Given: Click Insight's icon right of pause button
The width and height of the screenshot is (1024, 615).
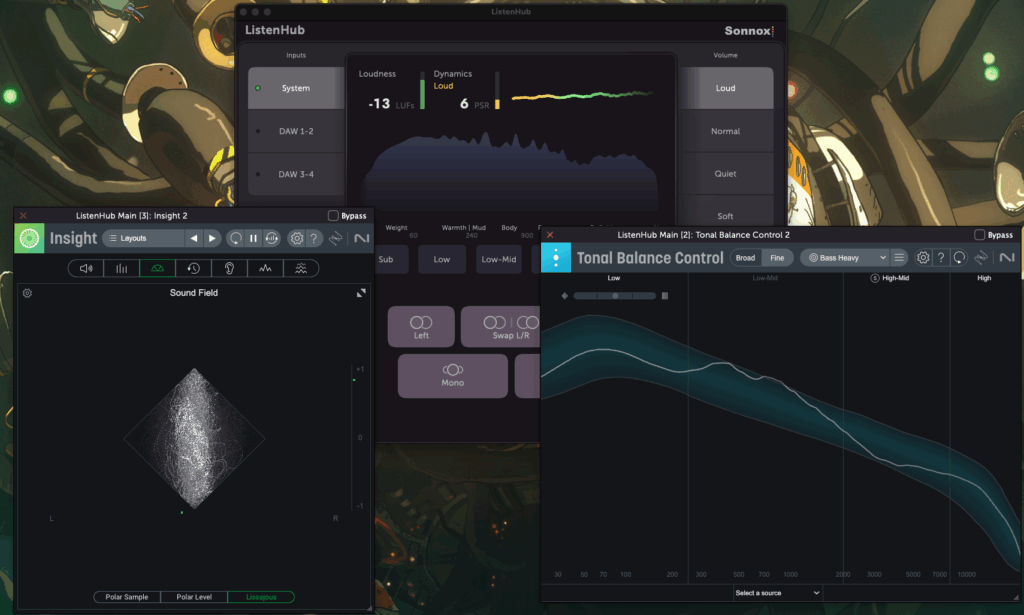Looking at the screenshot, I should click(272, 238).
